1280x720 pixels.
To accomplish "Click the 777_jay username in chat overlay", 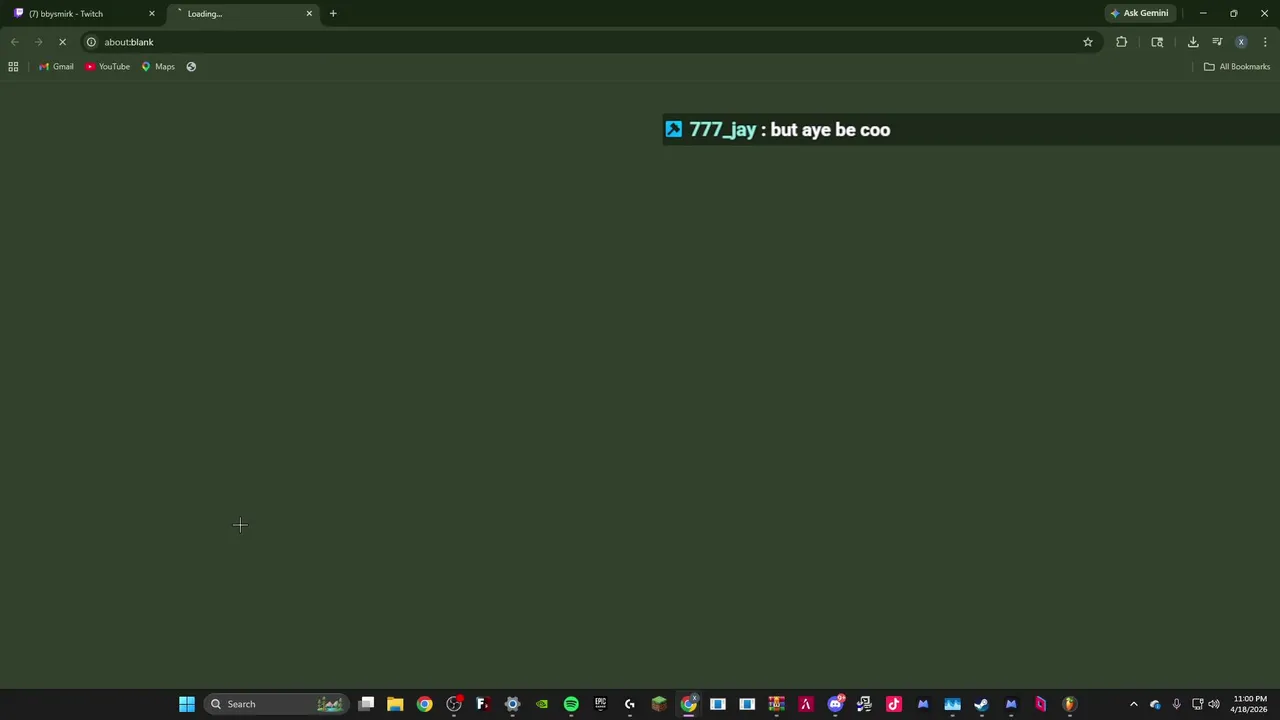I will coord(723,130).
